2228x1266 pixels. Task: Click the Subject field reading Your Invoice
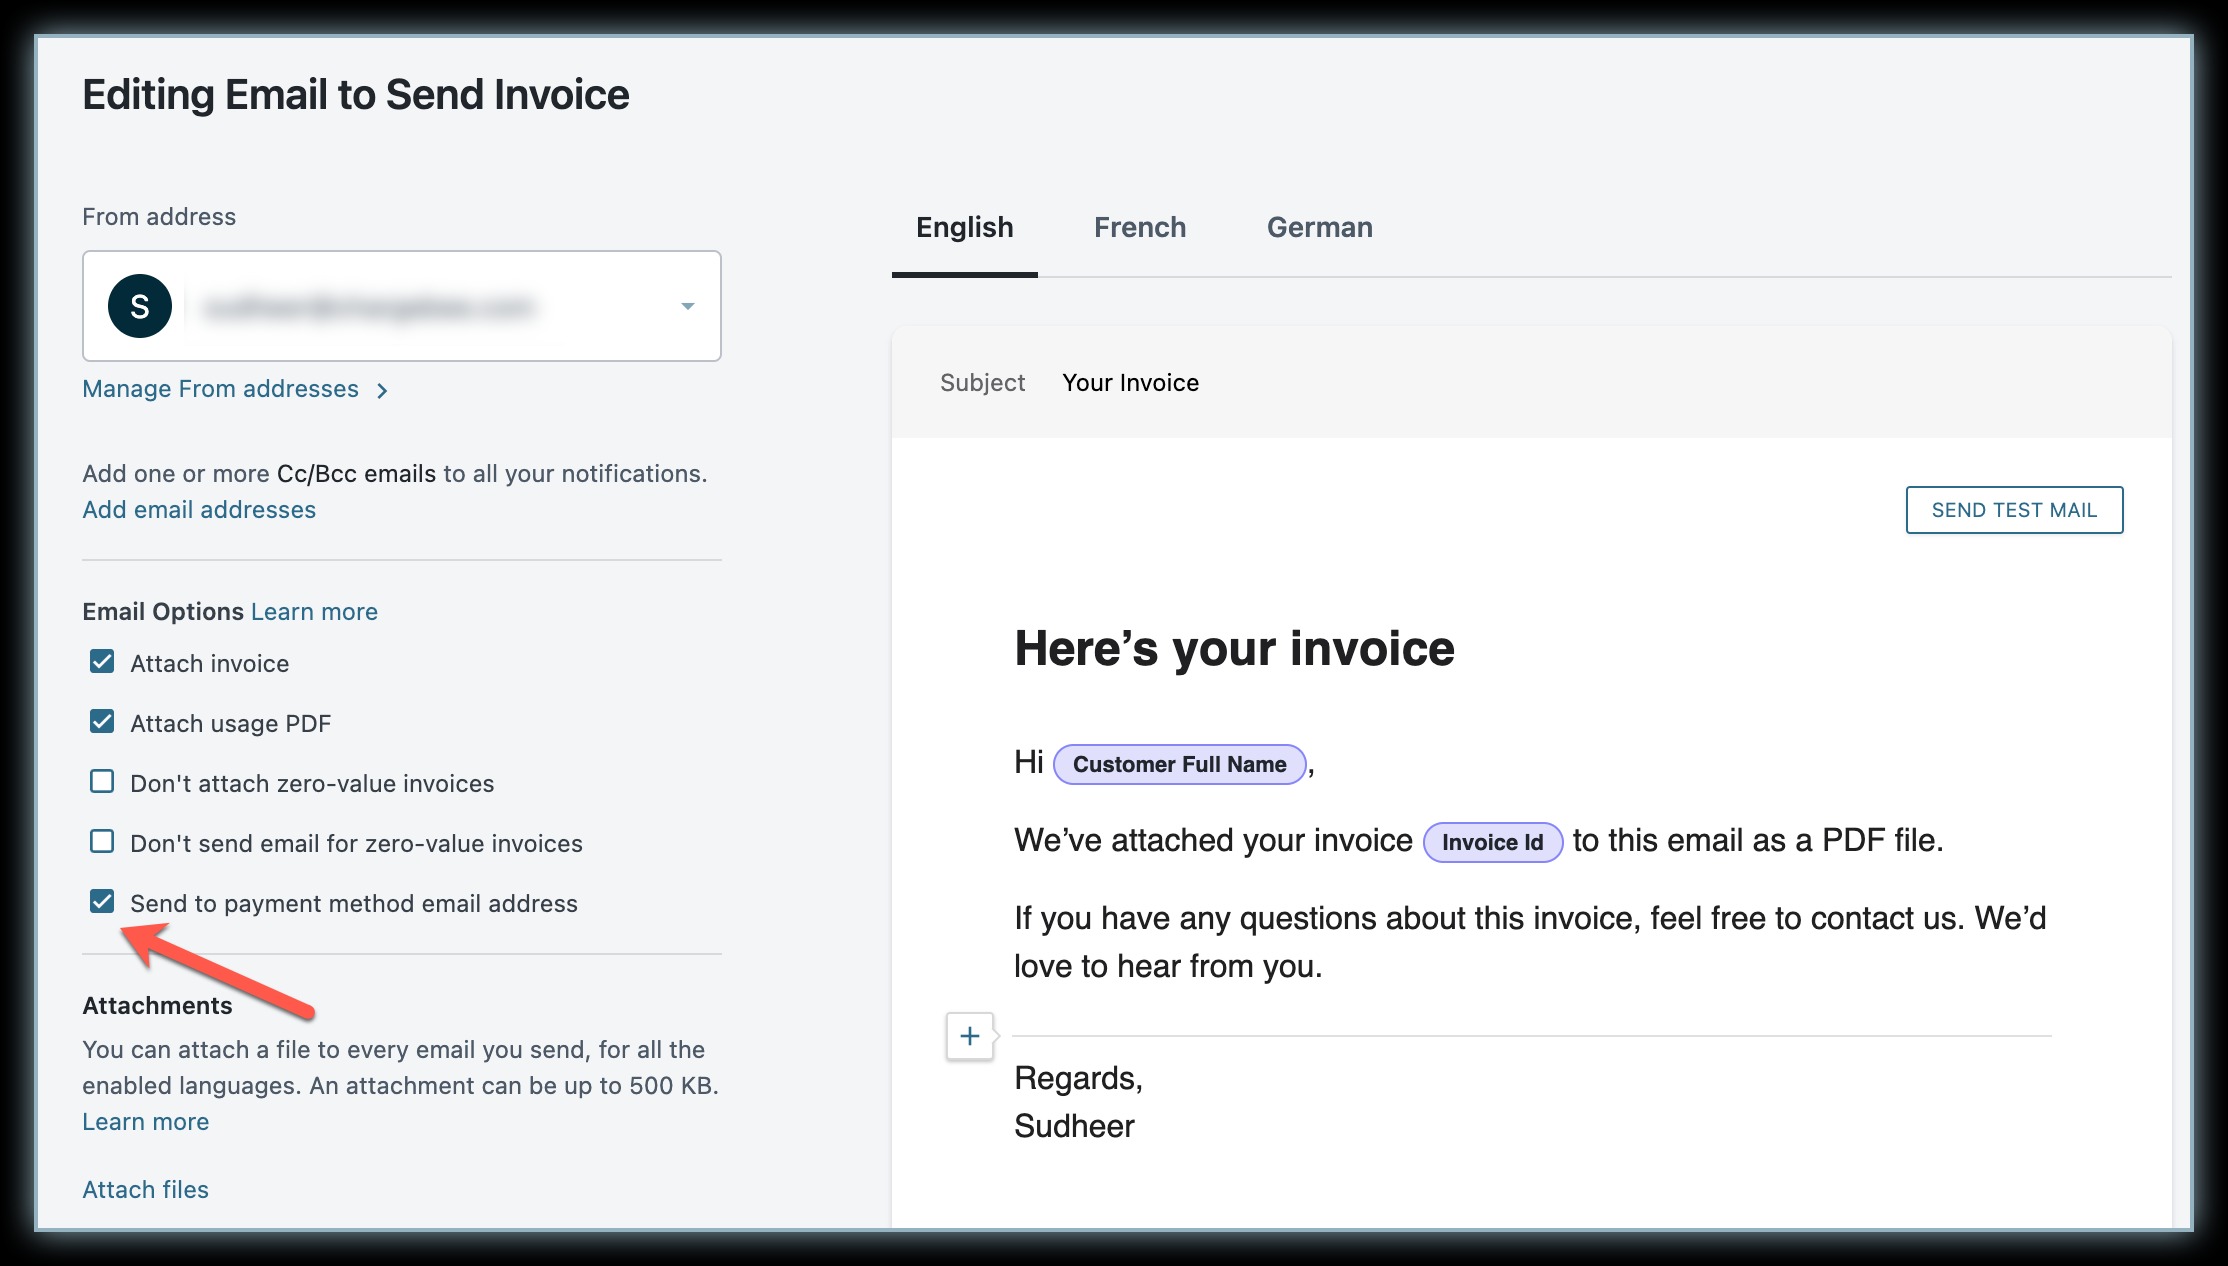click(x=1130, y=383)
